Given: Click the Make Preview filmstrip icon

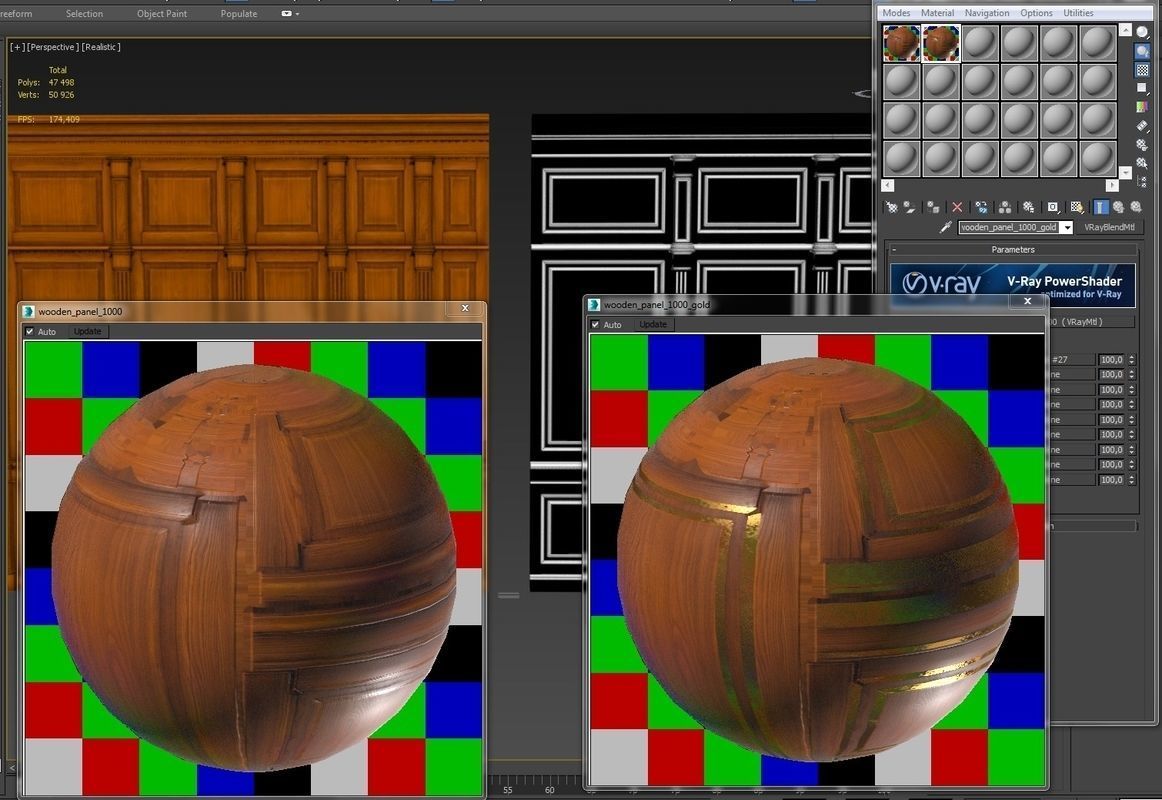Looking at the screenshot, I should (1142, 125).
